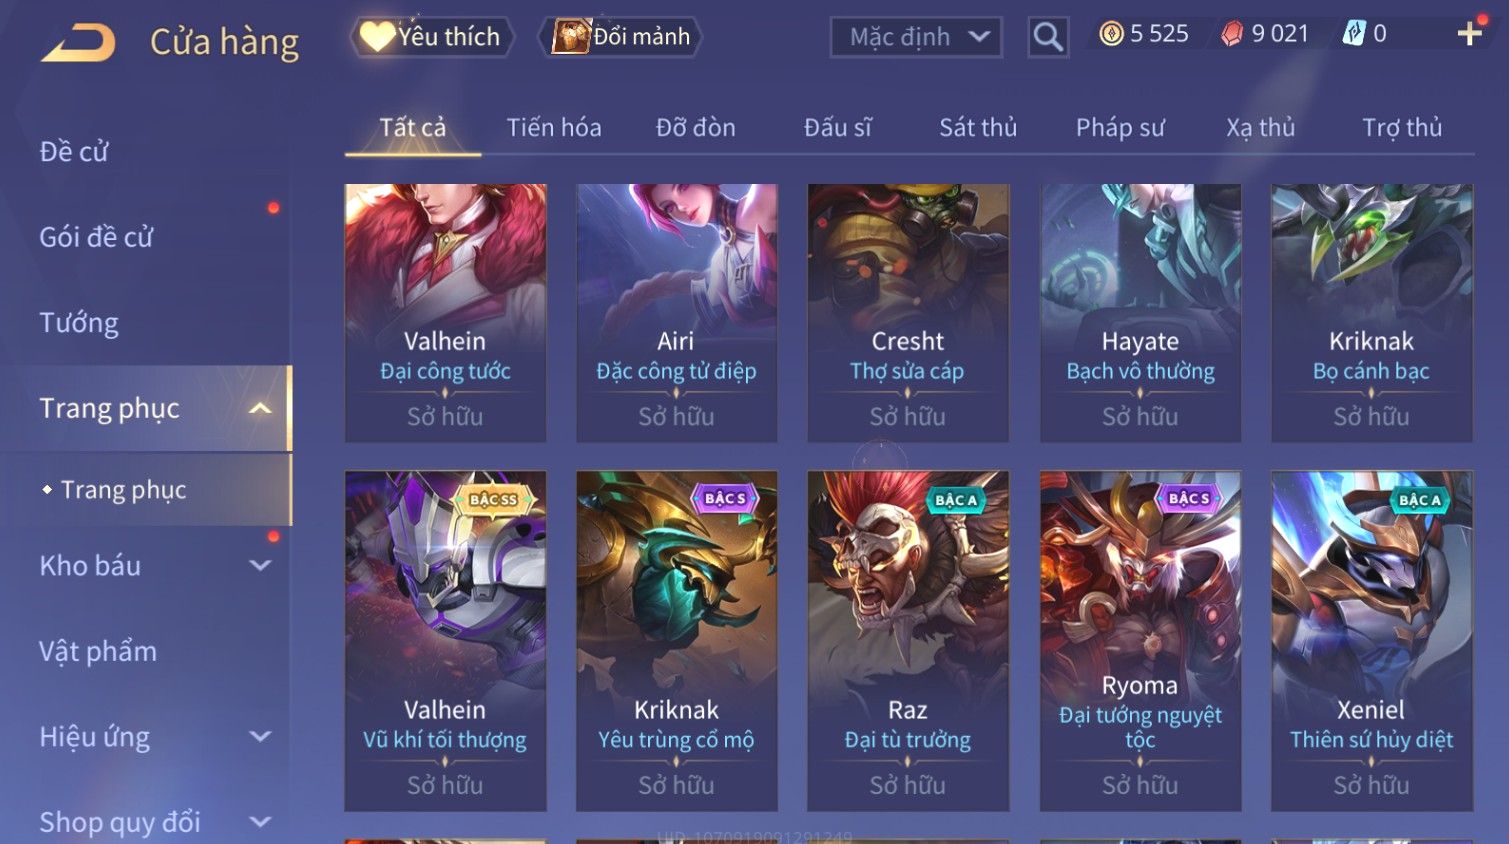1509x844 pixels.
Task: Select Valhein Vũ khí tối thượng skin card
Action: (x=445, y=641)
